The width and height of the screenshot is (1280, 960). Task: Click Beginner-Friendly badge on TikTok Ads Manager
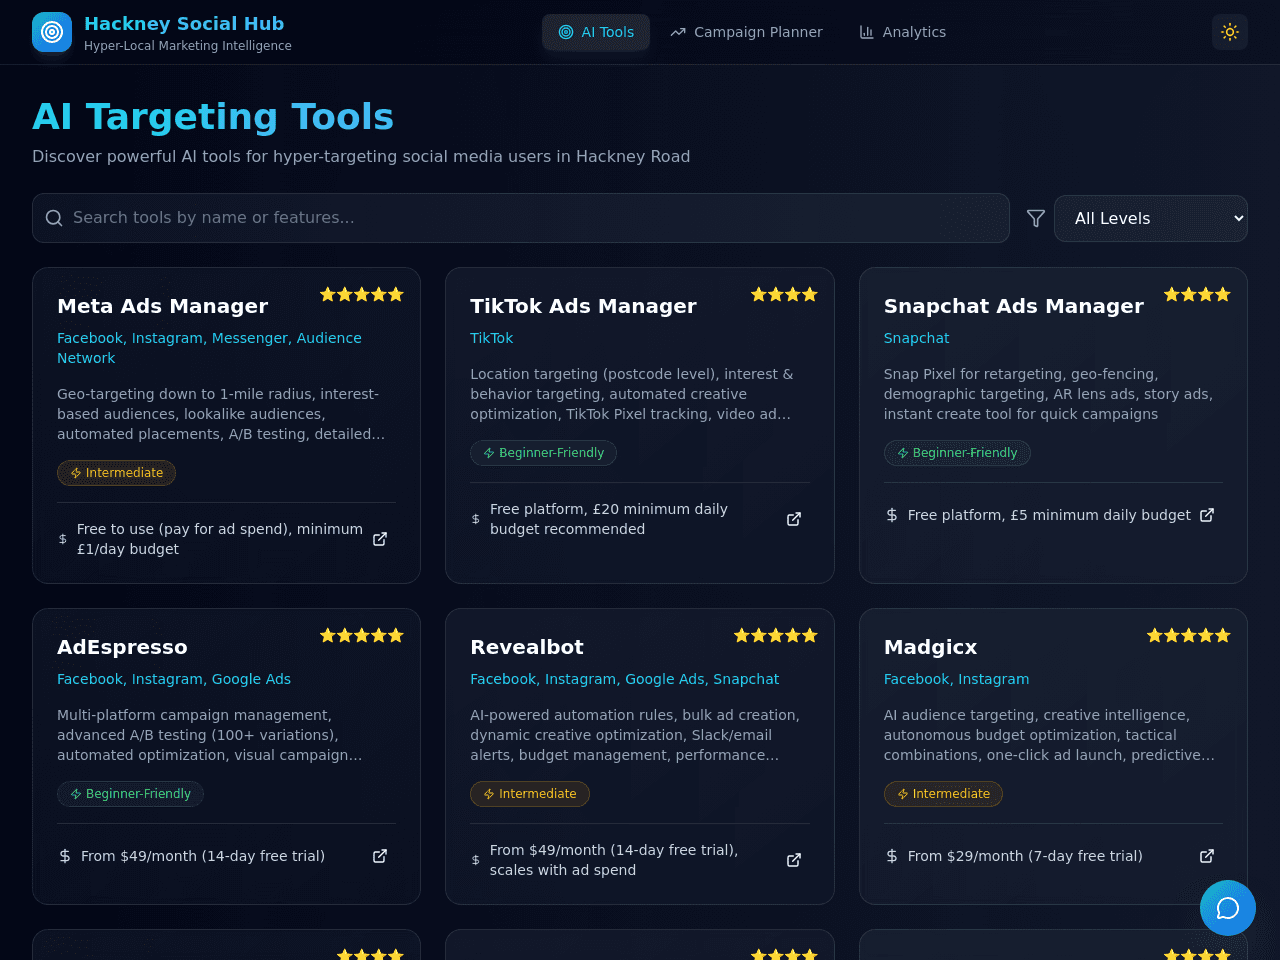pos(543,453)
